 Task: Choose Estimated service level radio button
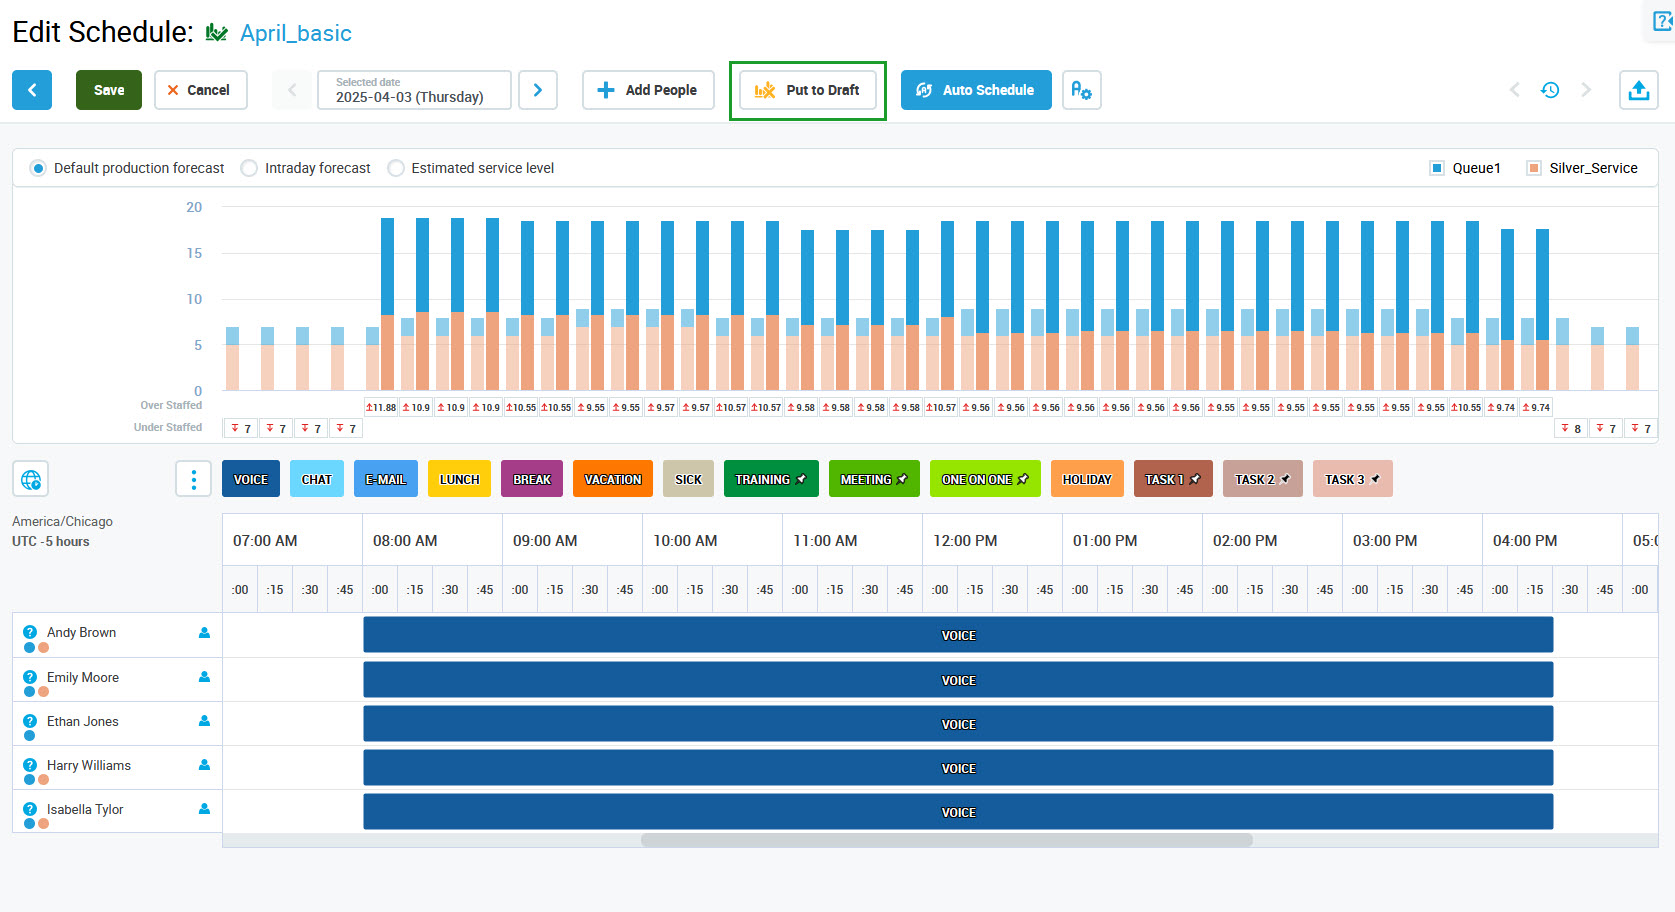[x=396, y=168]
